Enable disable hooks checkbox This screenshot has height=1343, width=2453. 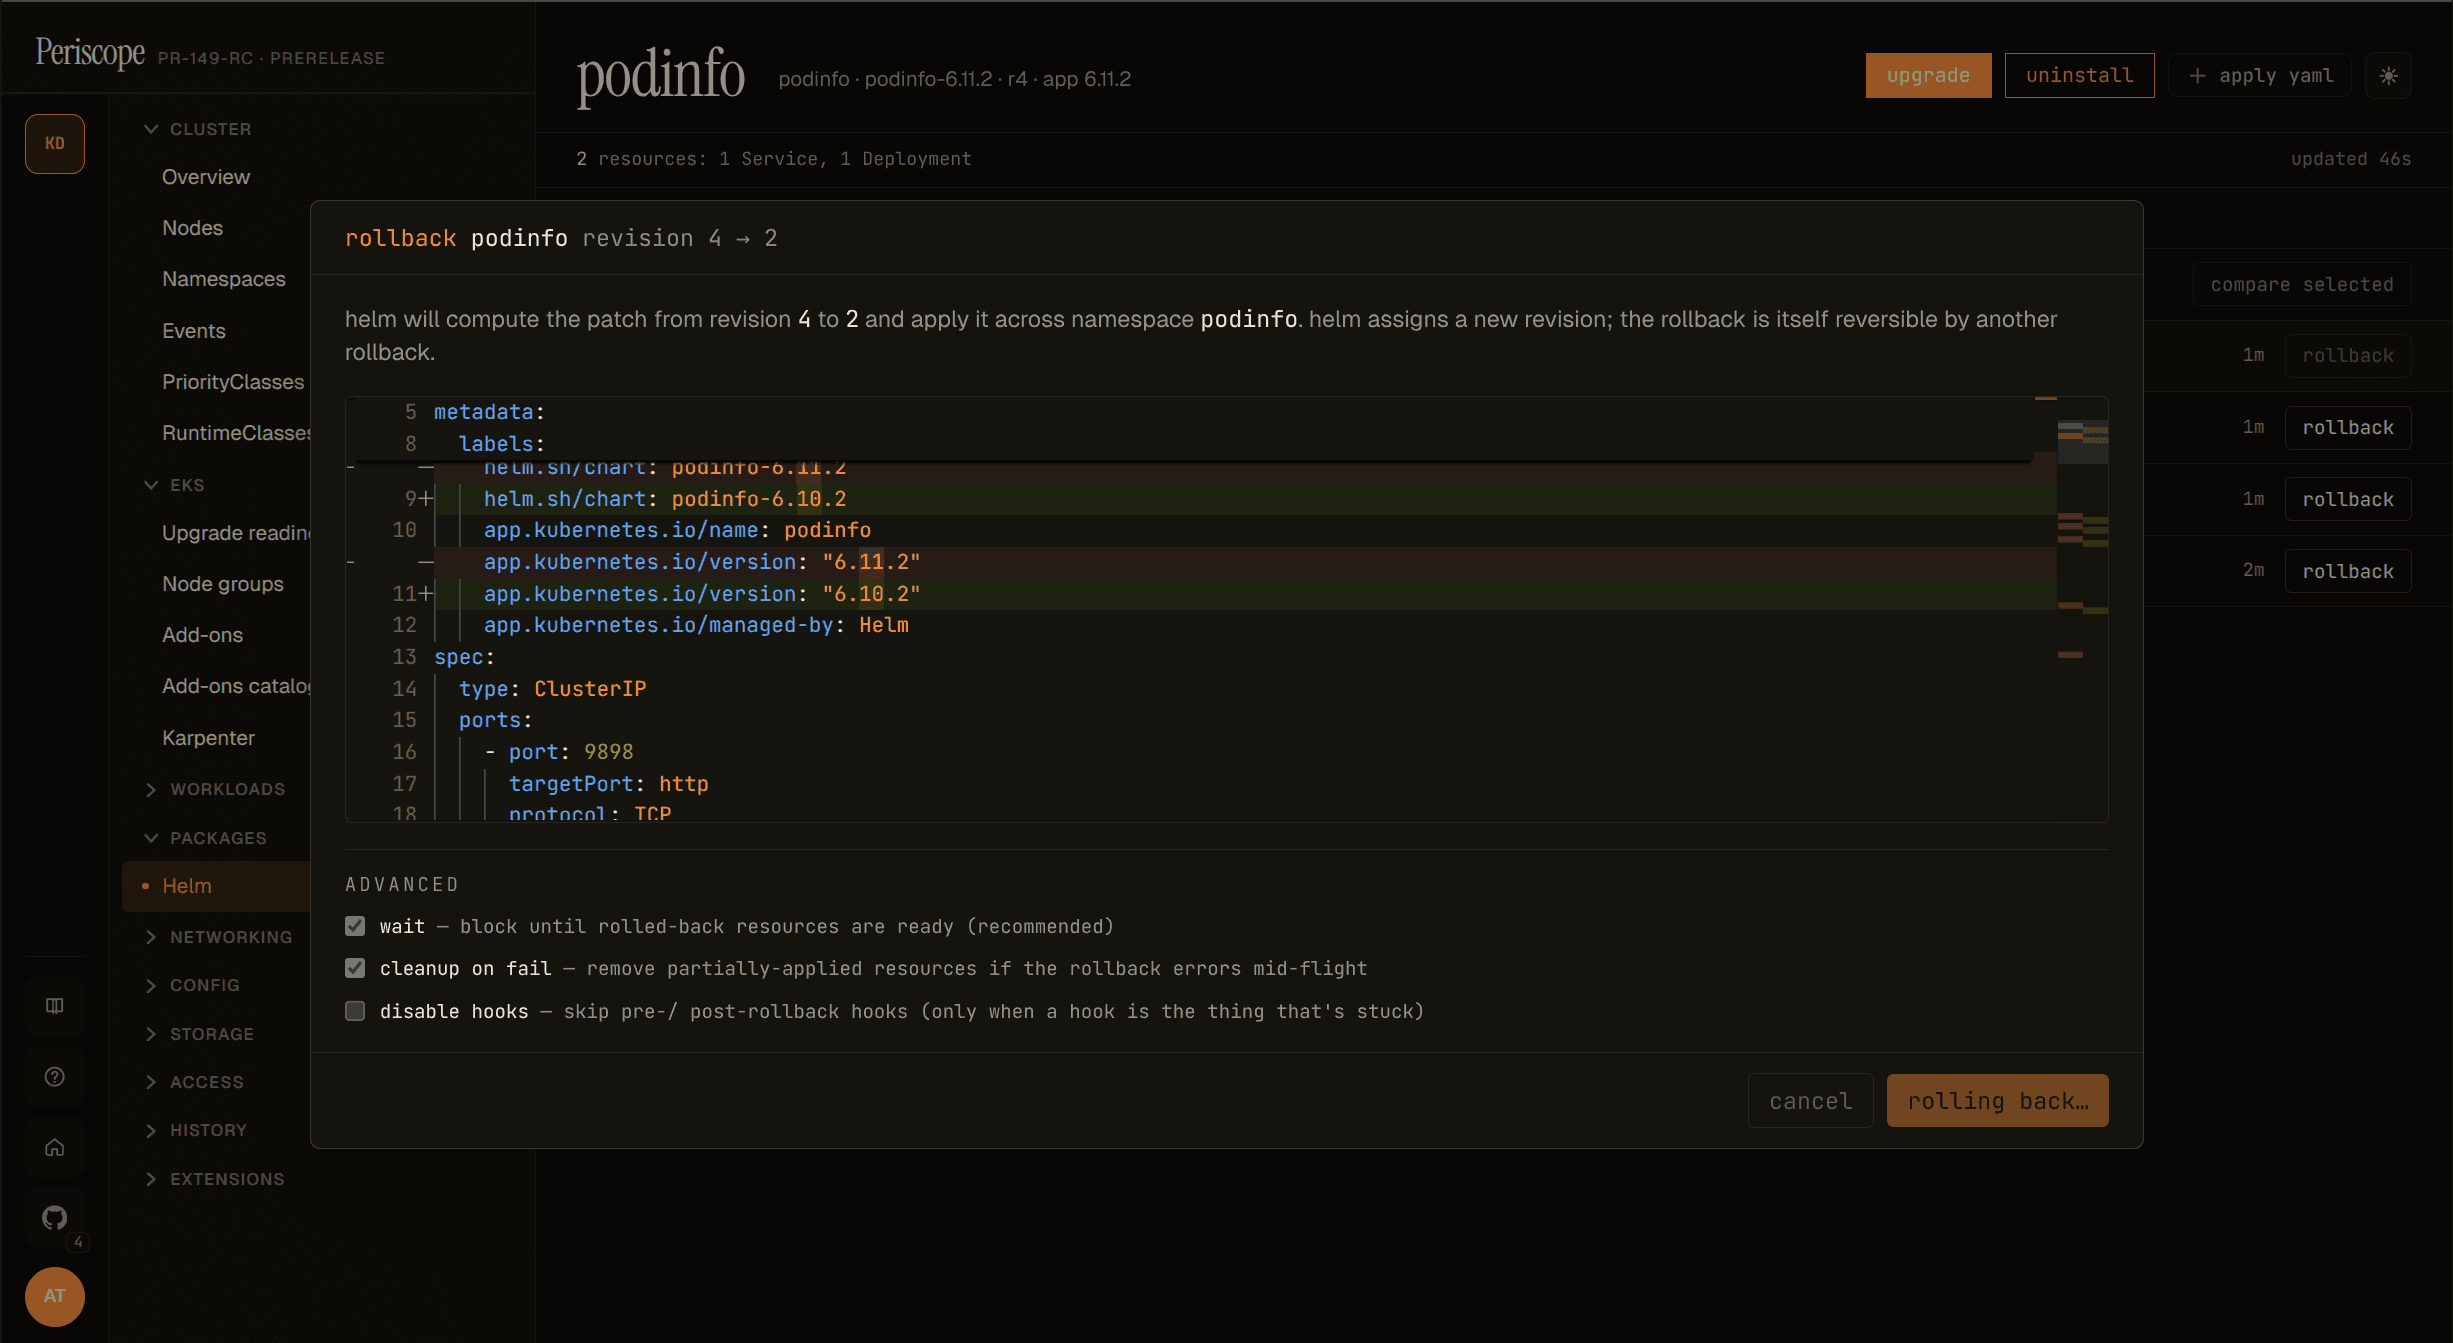(355, 1011)
